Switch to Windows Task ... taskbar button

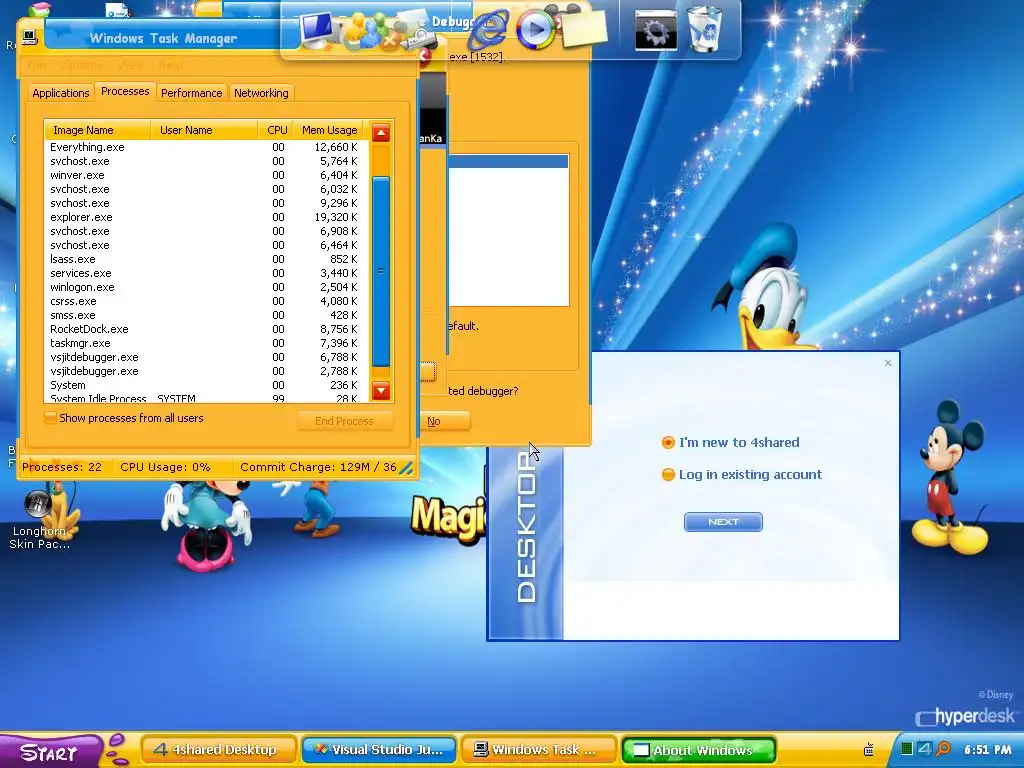tap(539, 750)
